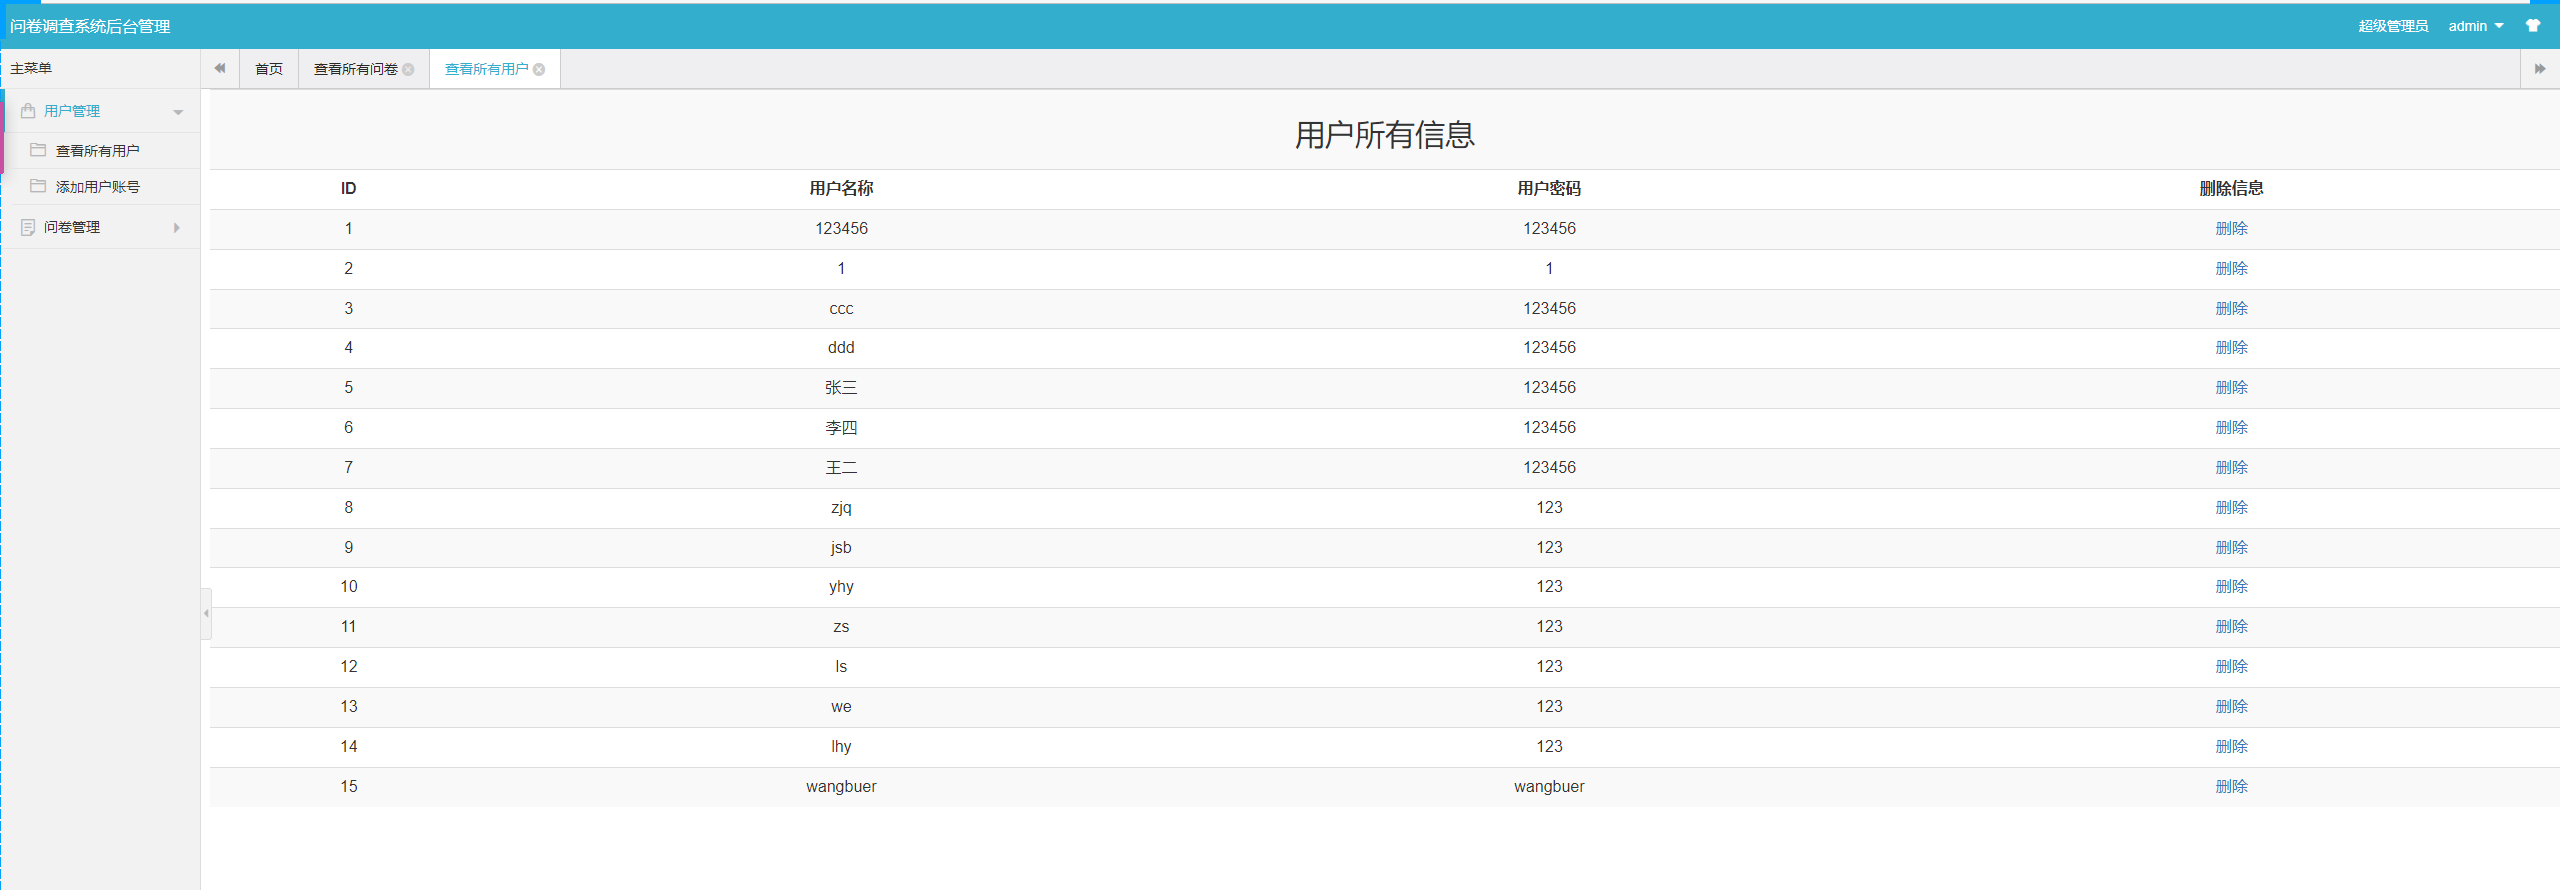Open 添加用户账号 in sidebar
This screenshot has width=2560, height=890.
click(x=98, y=187)
